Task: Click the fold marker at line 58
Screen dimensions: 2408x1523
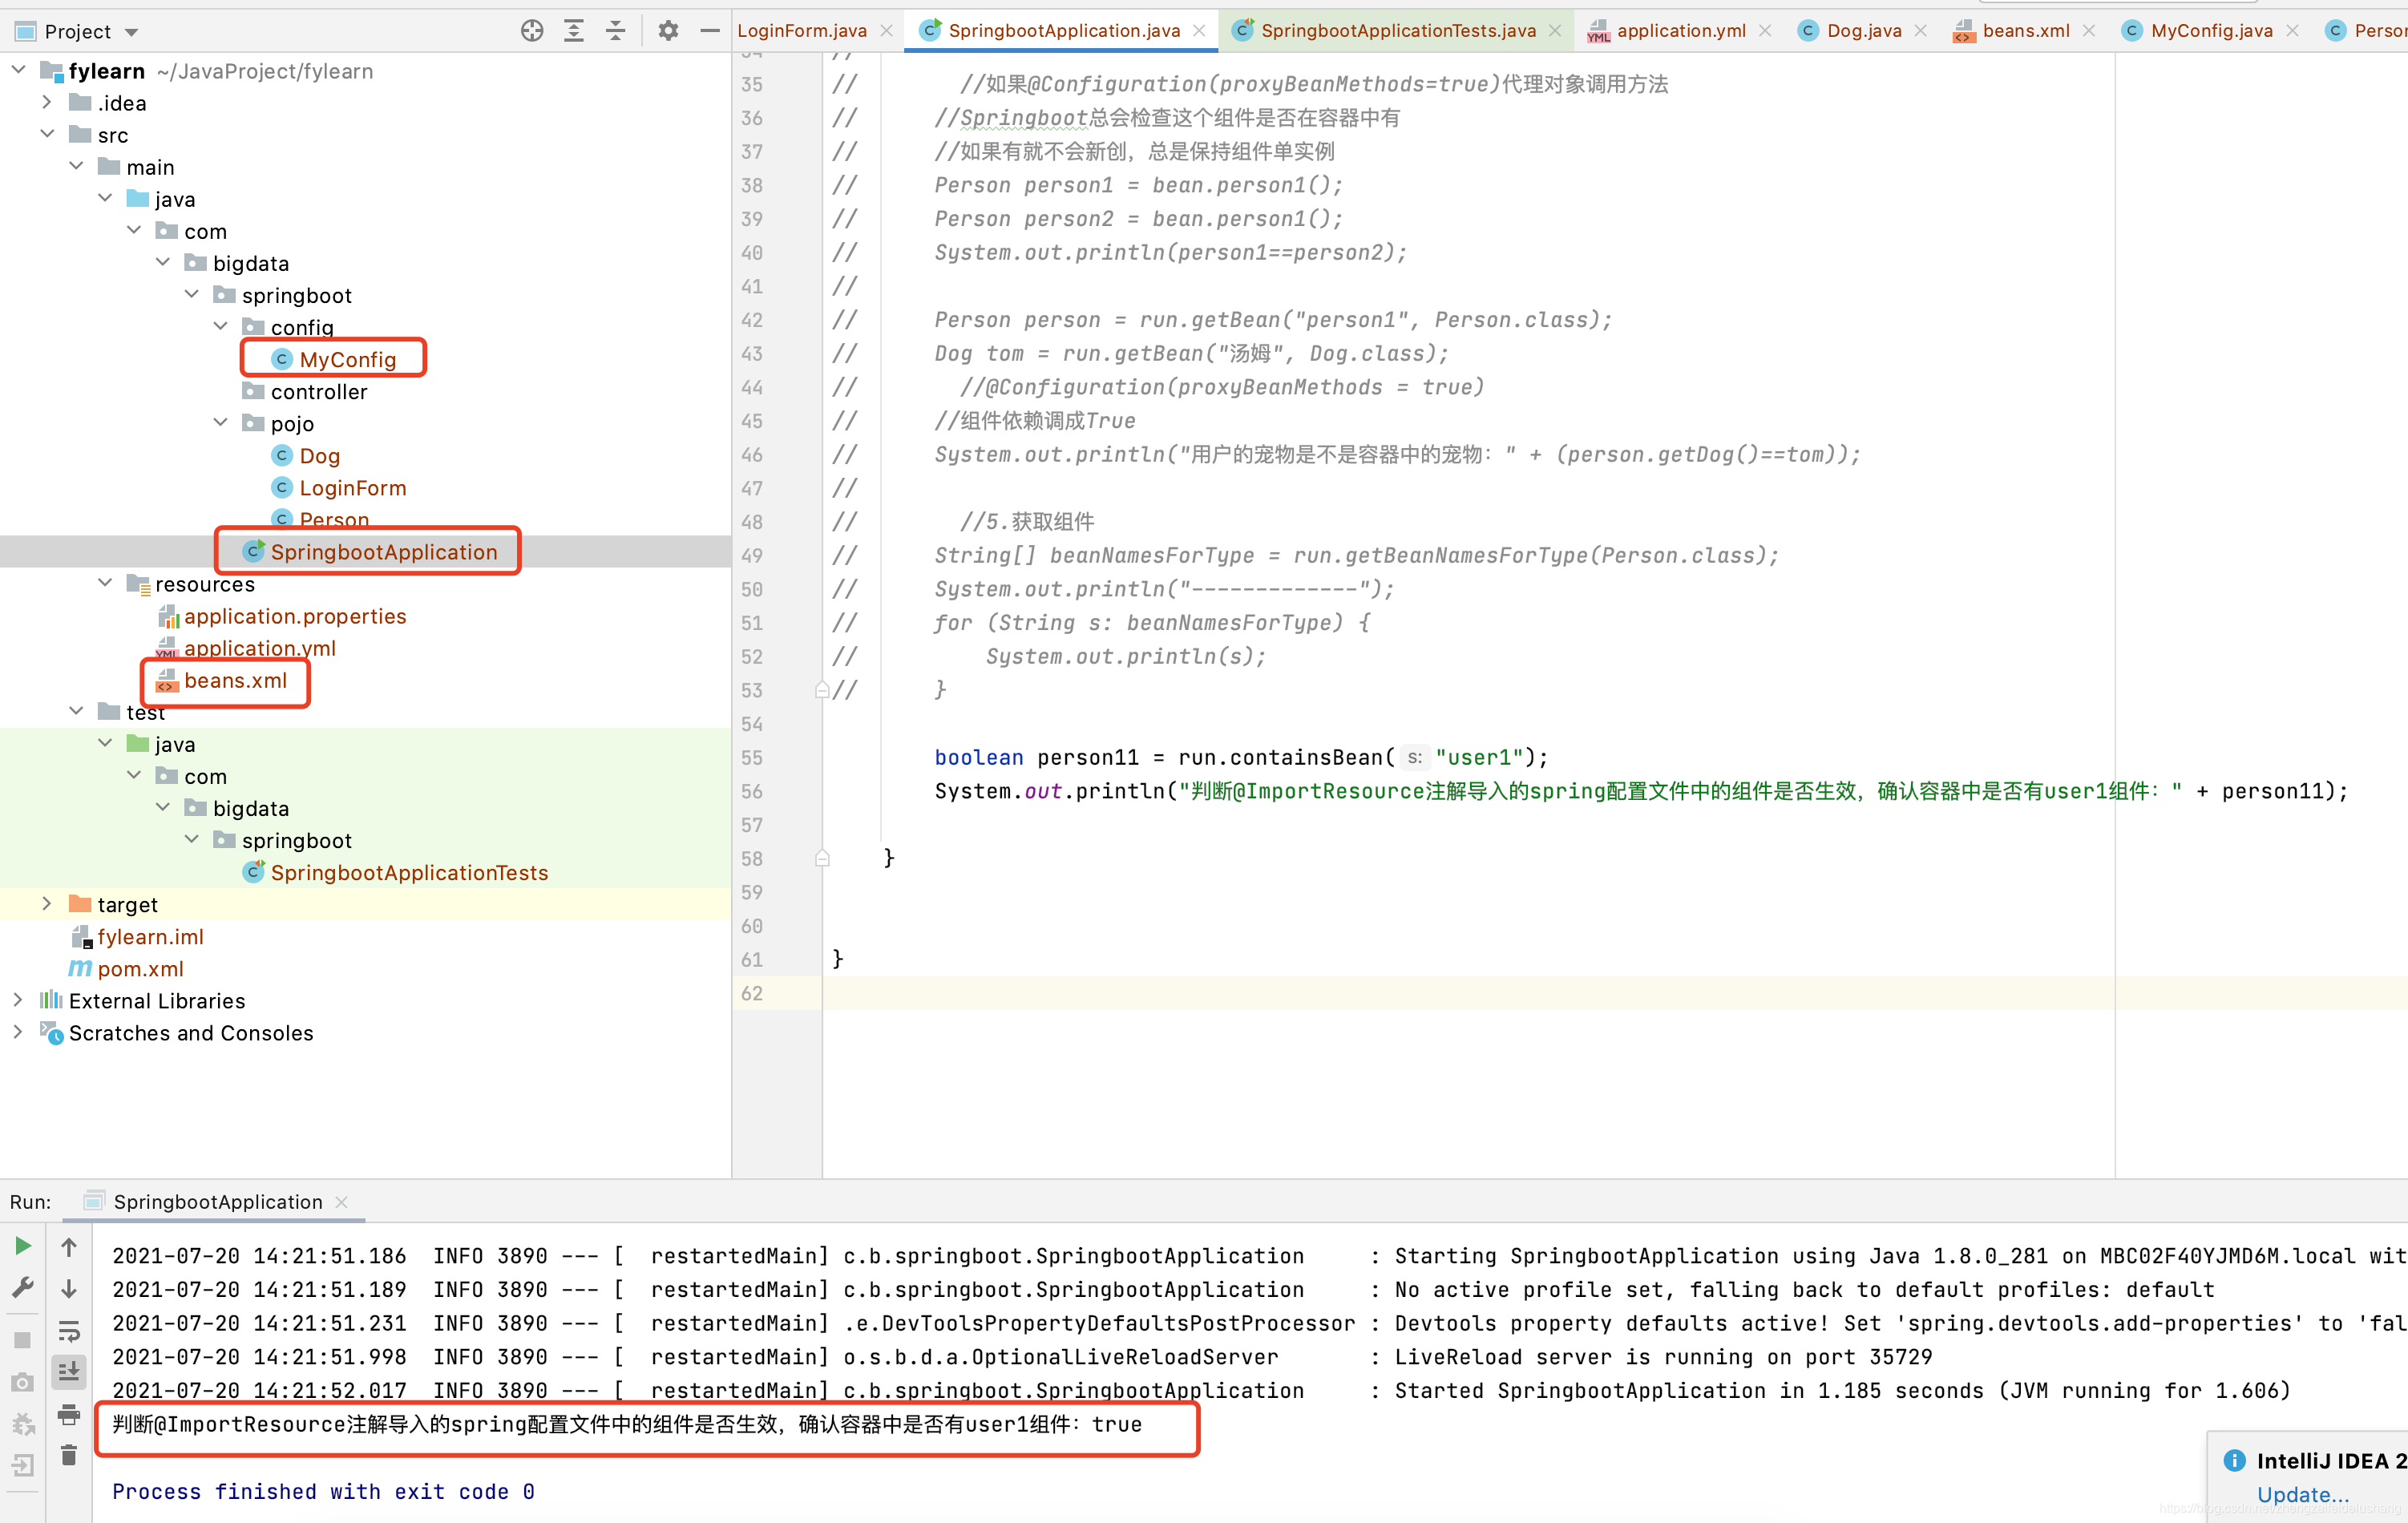Action: tap(822, 858)
